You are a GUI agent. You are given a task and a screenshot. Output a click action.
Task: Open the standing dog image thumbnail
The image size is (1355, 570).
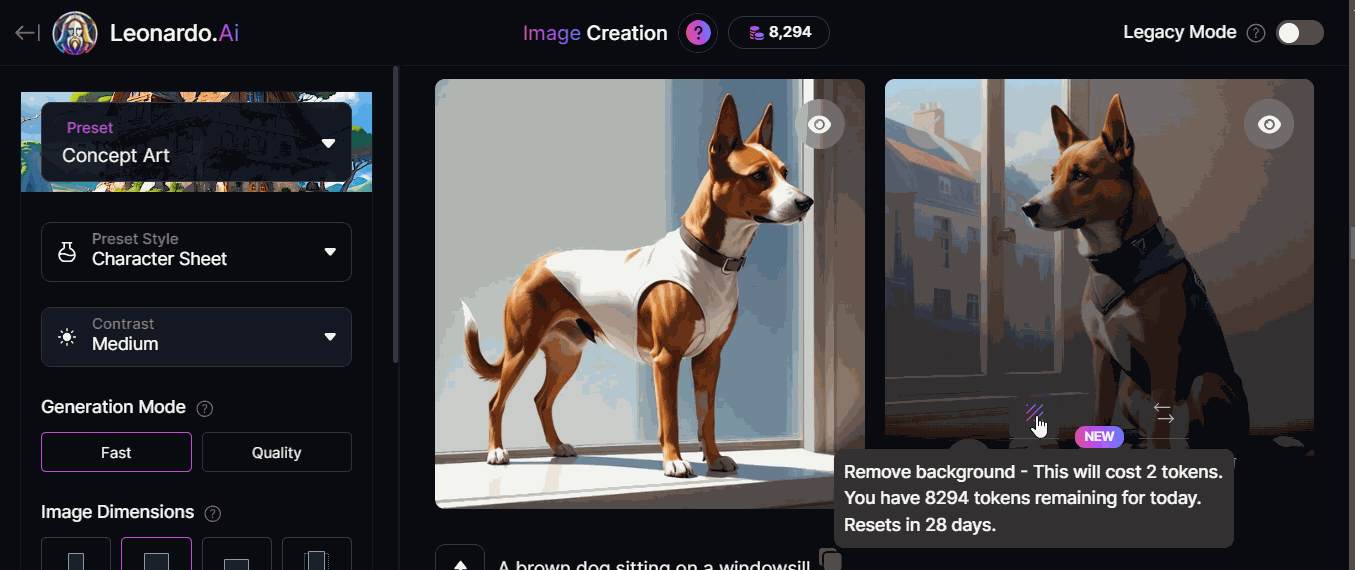[650, 293]
